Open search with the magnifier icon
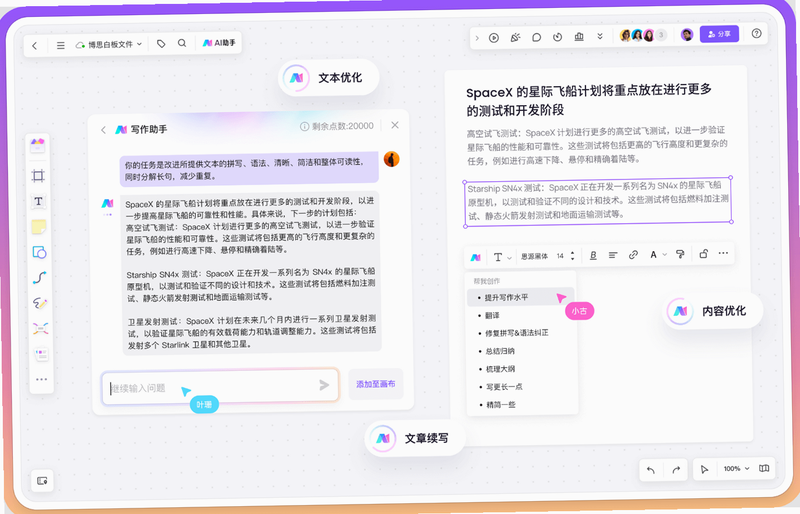The width and height of the screenshot is (800, 514). (182, 43)
